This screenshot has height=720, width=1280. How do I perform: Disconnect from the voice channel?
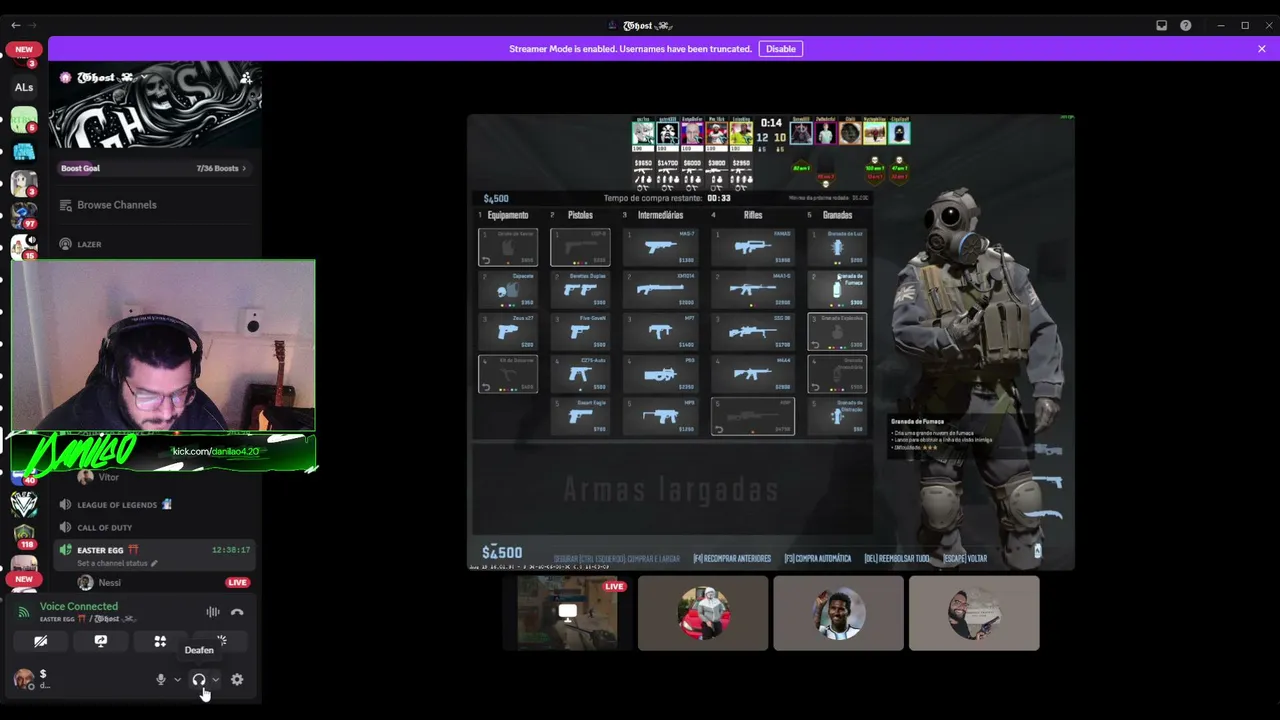tap(237, 612)
